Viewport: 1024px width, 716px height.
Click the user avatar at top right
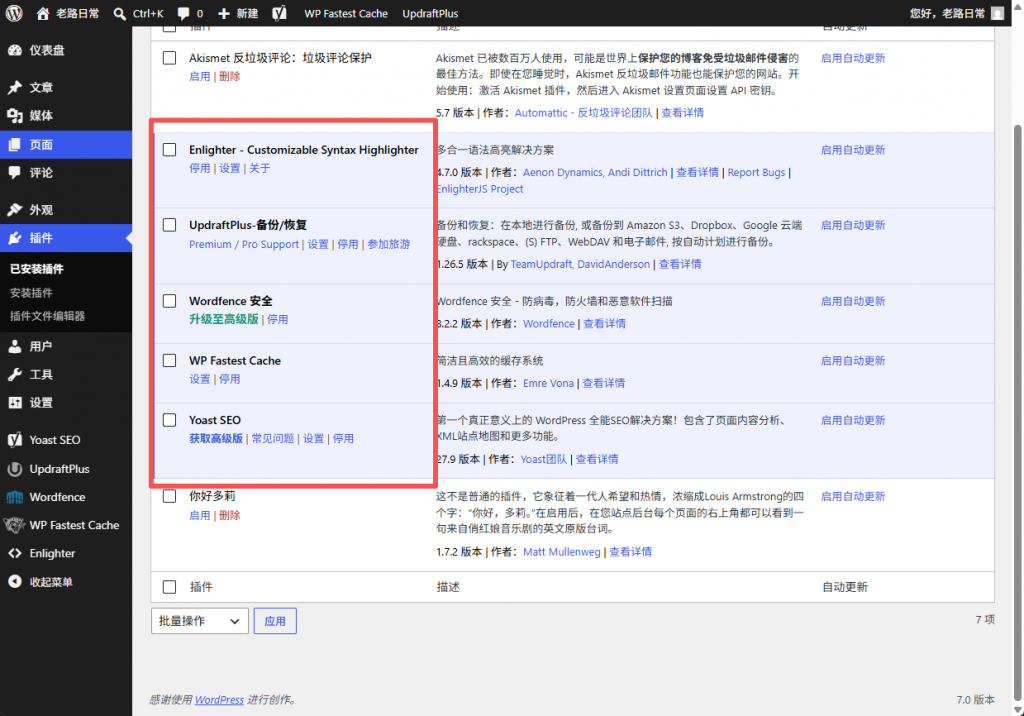(x=997, y=13)
